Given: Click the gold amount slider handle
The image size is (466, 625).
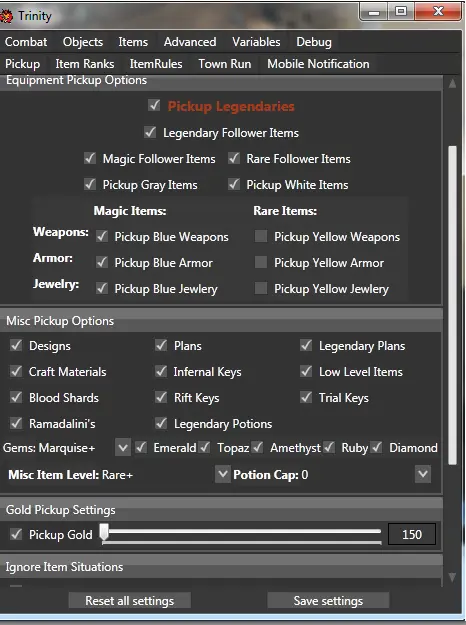Looking at the screenshot, I should tap(104, 533).
